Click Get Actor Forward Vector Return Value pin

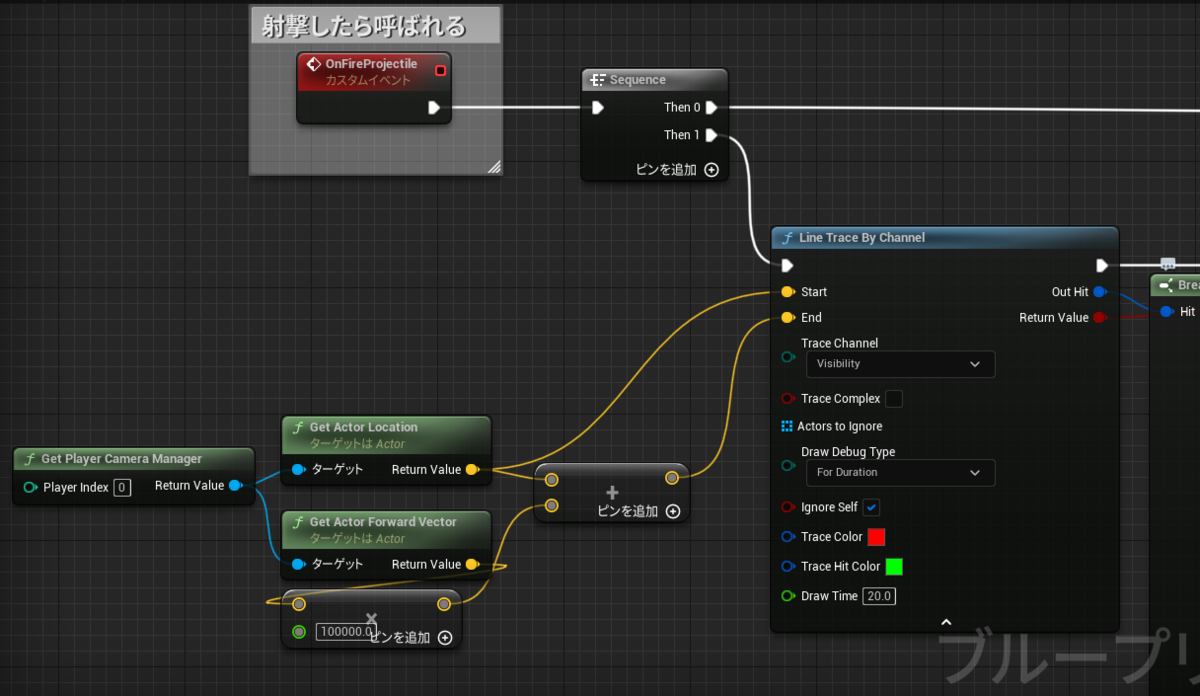tap(472, 565)
